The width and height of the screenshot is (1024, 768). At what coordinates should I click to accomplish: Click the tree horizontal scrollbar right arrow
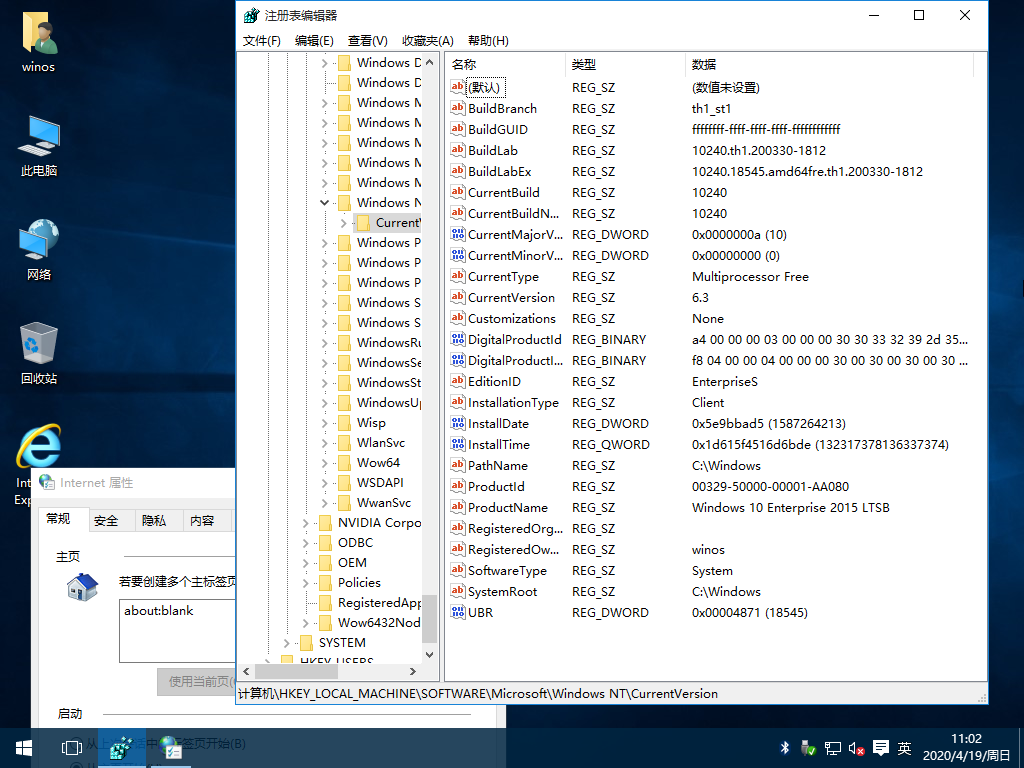413,671
